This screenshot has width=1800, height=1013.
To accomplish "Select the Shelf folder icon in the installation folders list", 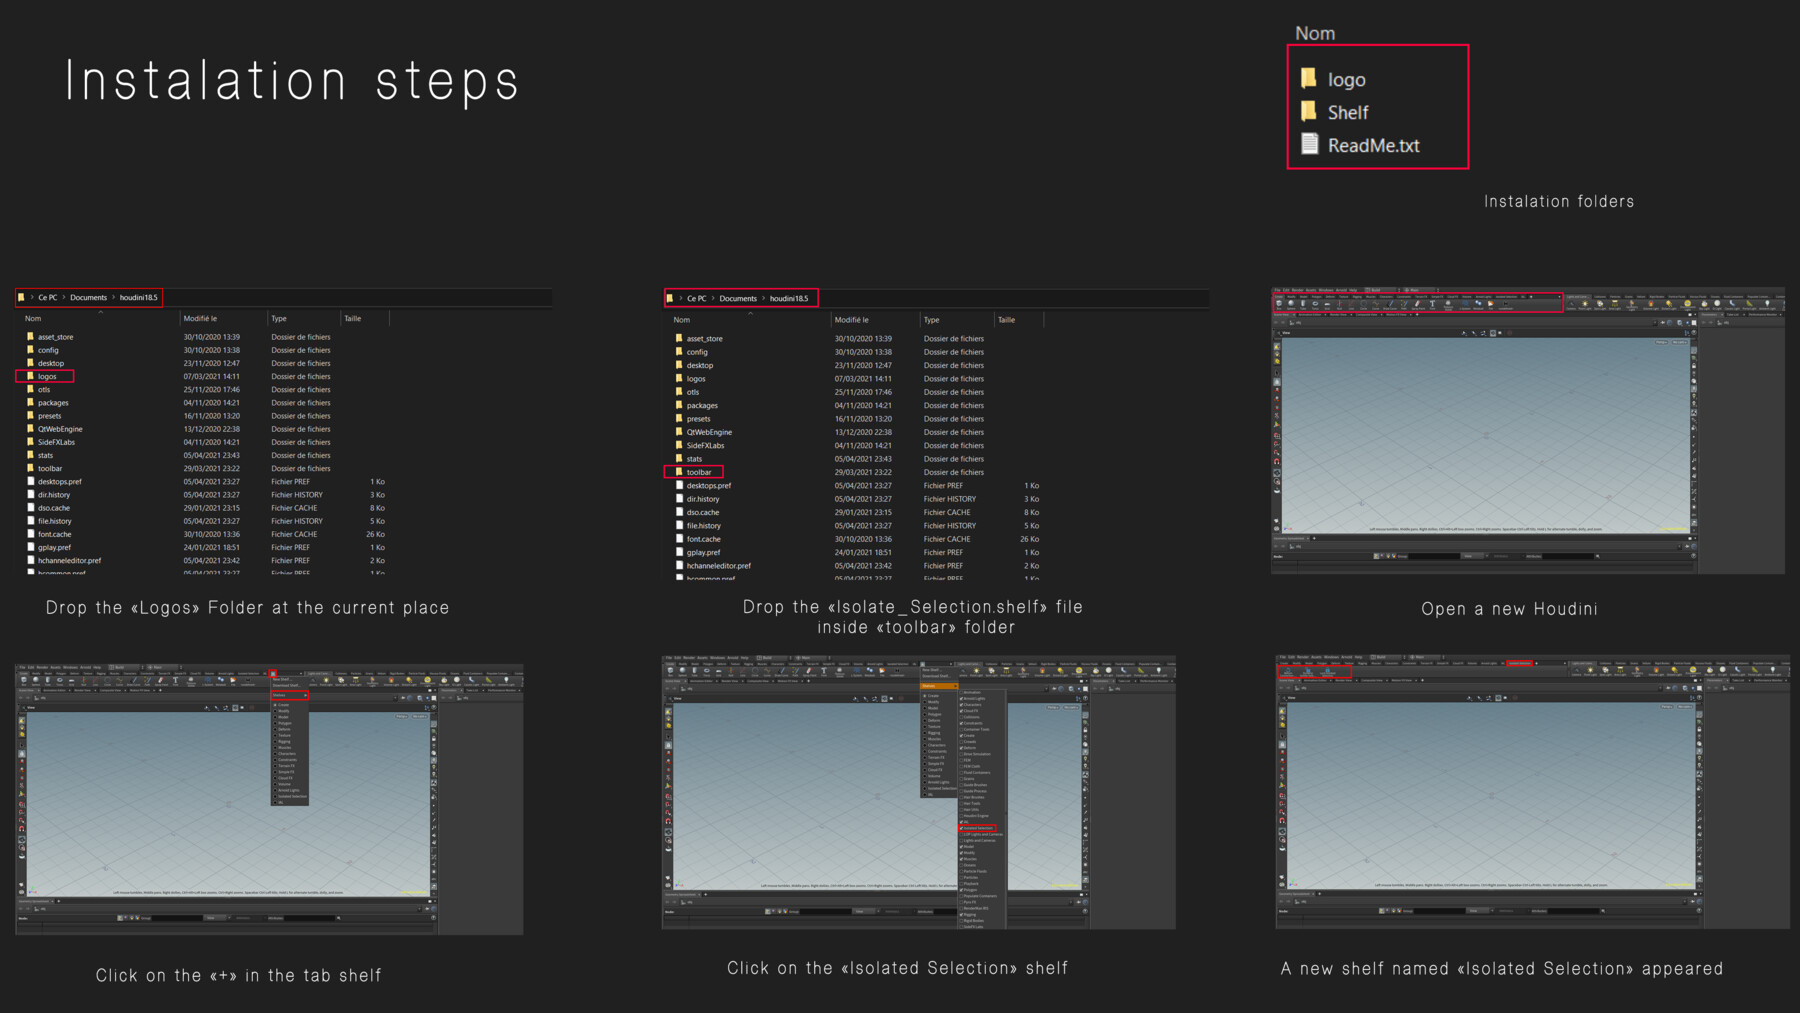I will click(1308, 111).
